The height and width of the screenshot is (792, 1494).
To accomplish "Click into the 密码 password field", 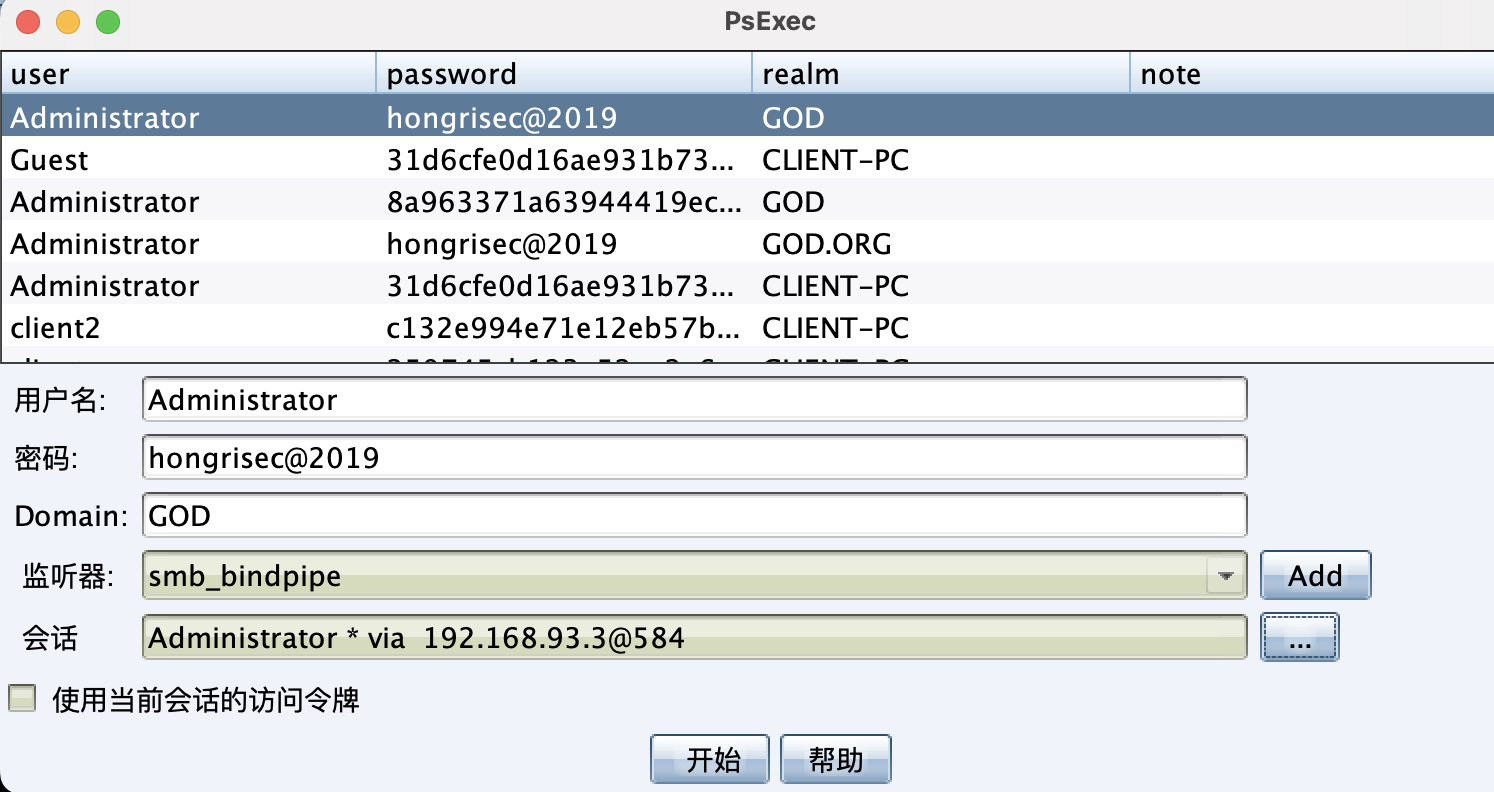I will coord(694,458).
